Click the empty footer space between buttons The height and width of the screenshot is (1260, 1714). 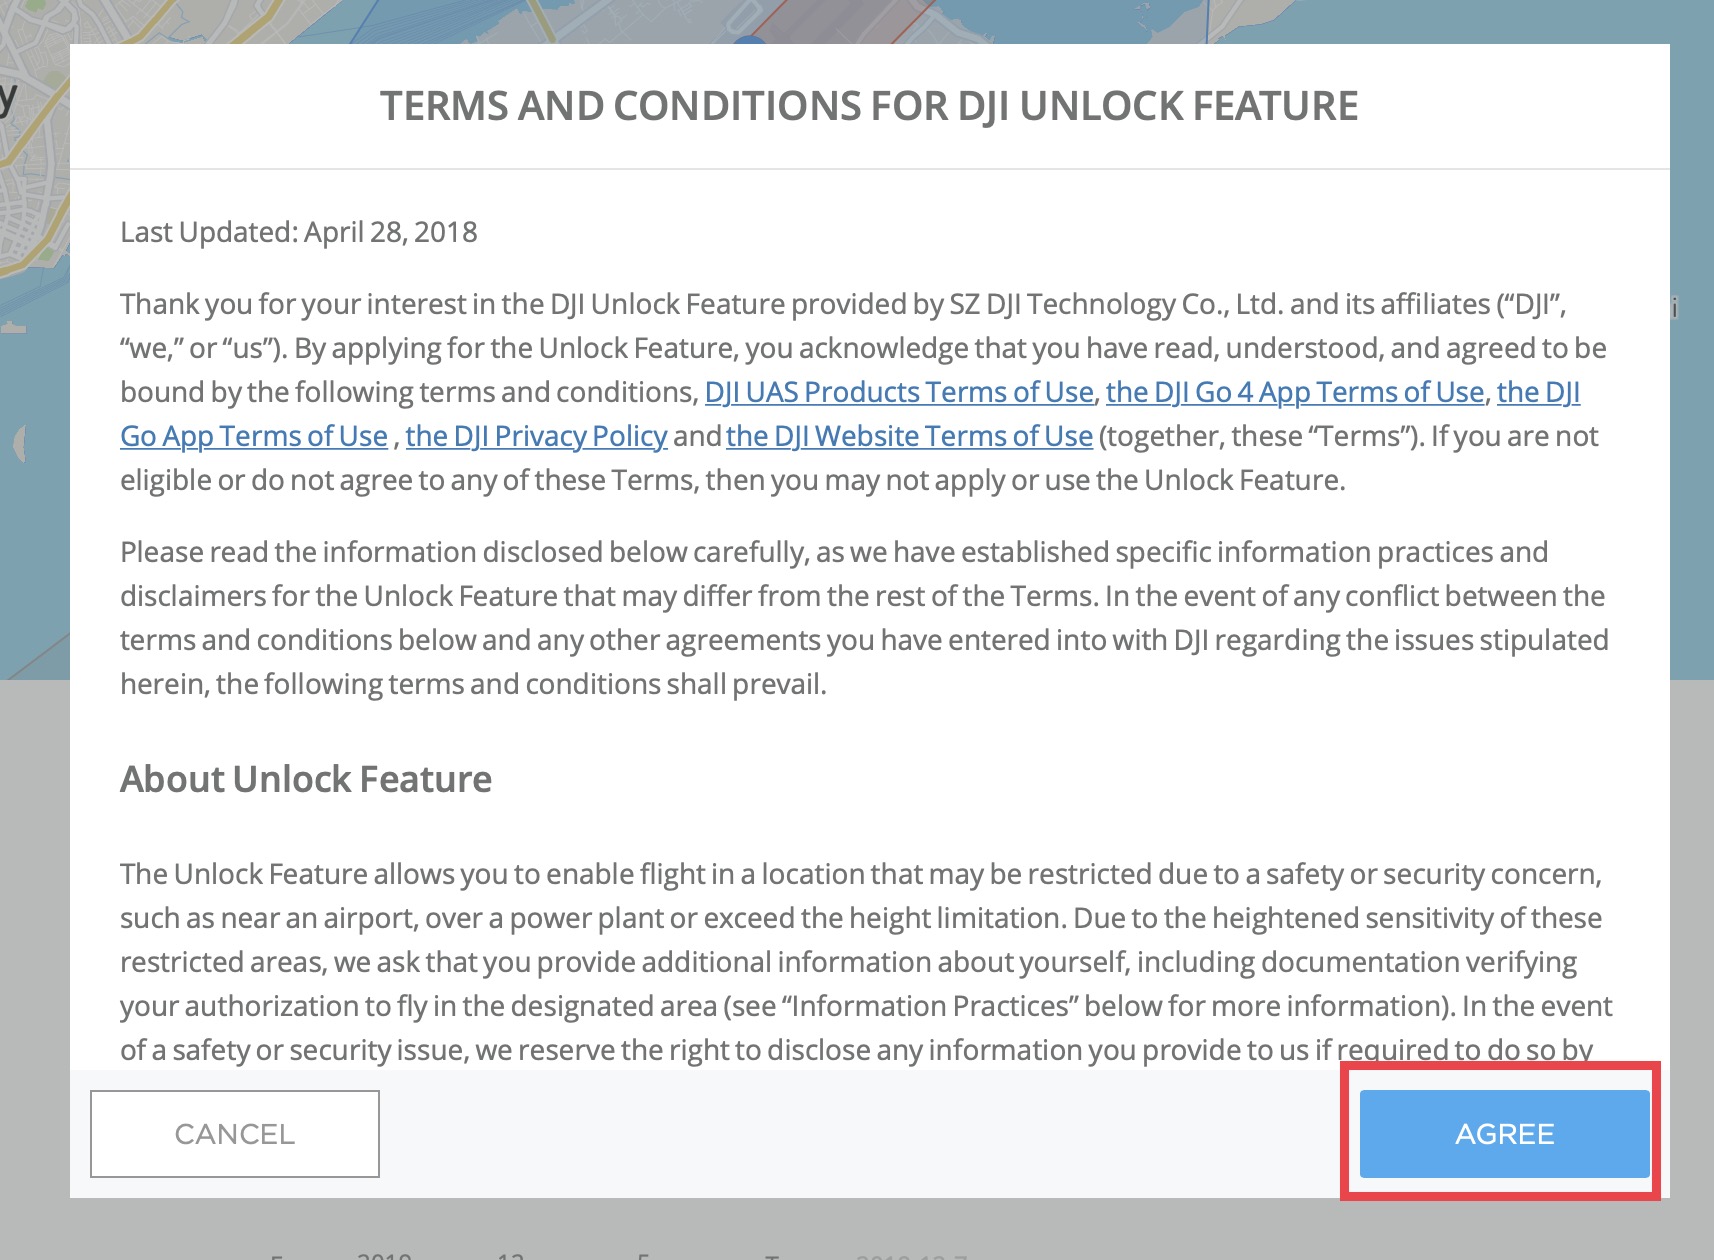click(860, 1134)
